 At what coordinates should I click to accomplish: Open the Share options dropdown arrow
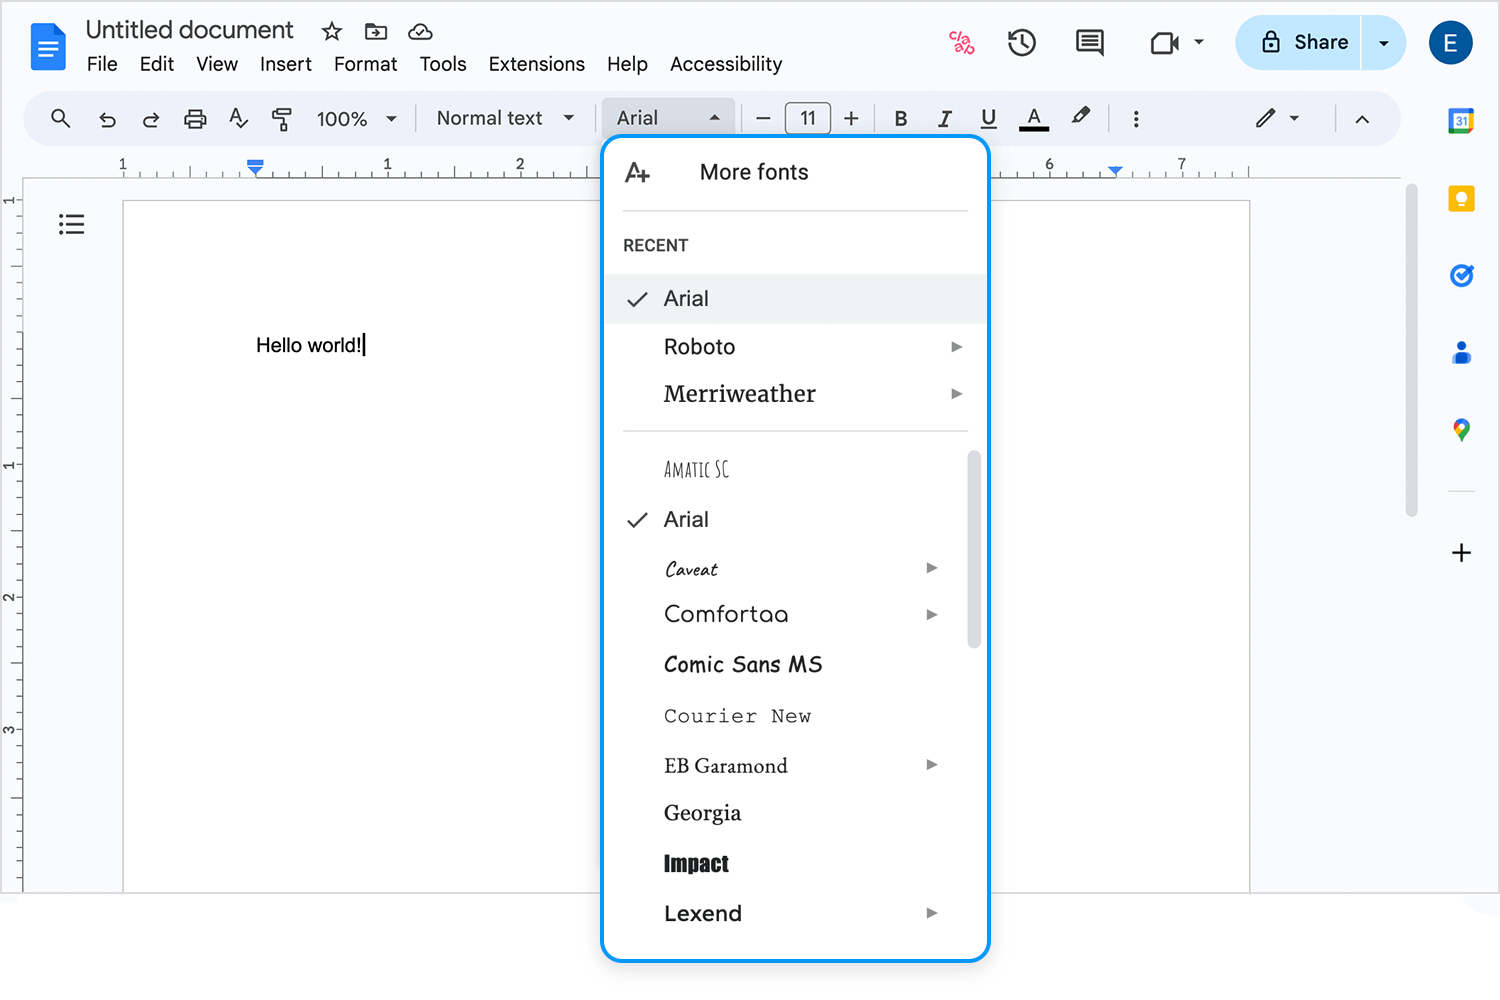tap(1383, 43)
